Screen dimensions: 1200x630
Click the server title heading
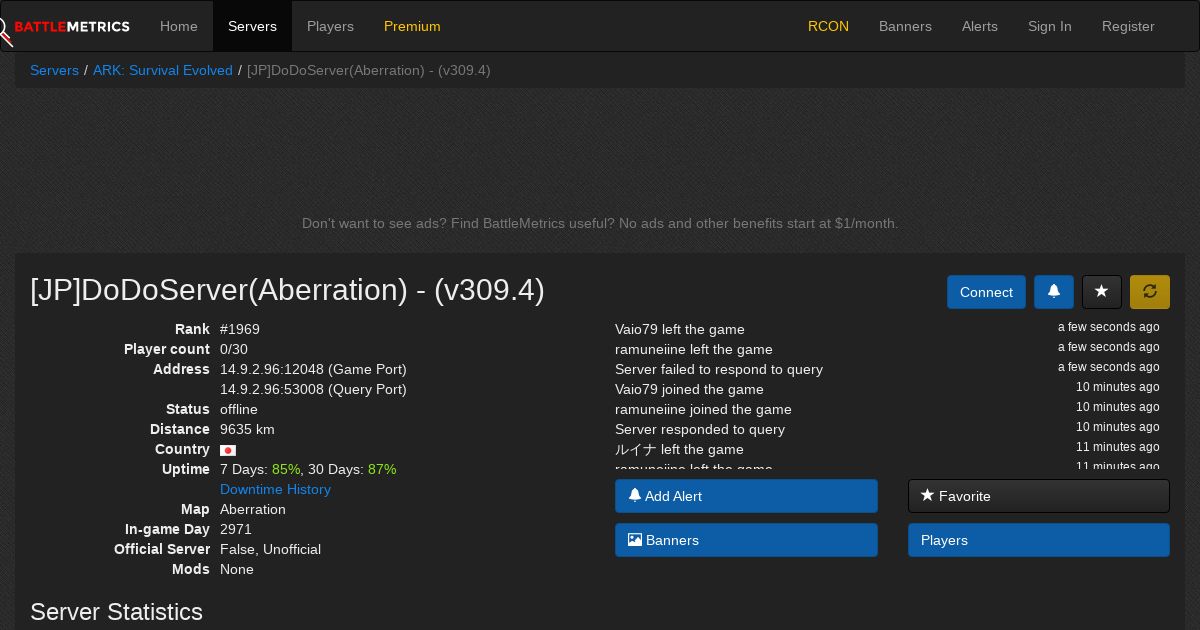point(287,290)
